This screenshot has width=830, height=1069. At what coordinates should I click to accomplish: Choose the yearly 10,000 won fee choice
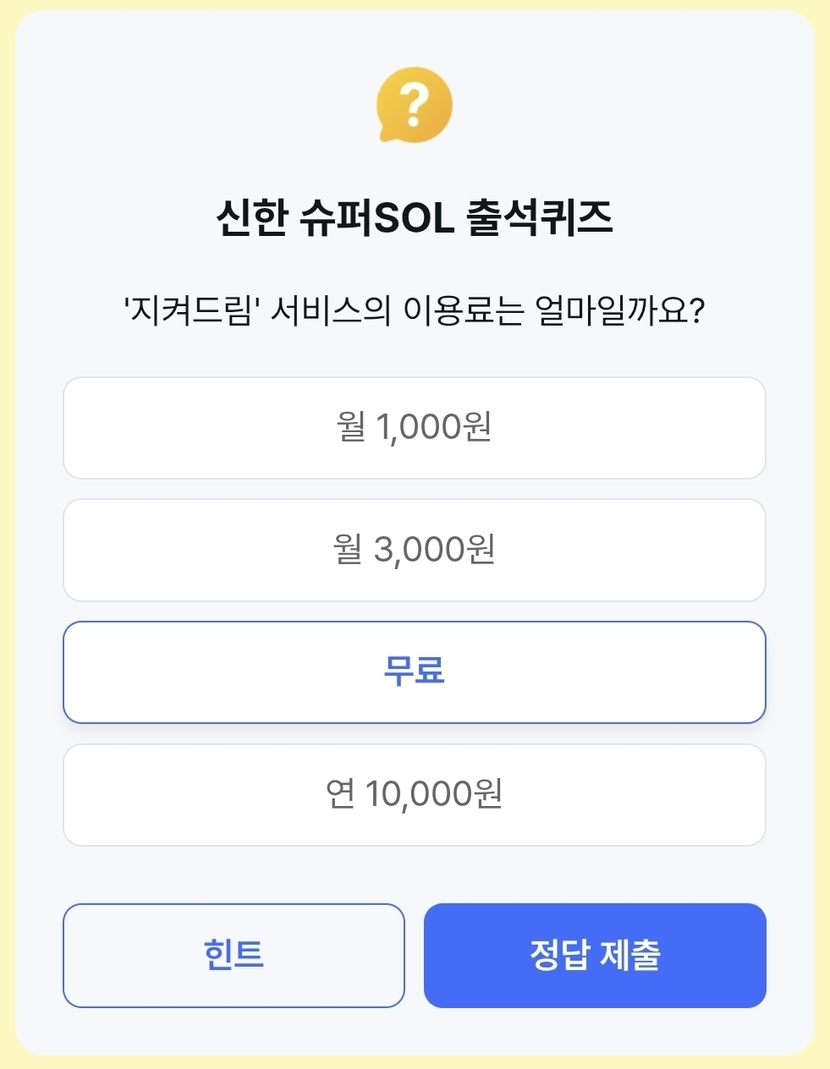click(414, 794)
